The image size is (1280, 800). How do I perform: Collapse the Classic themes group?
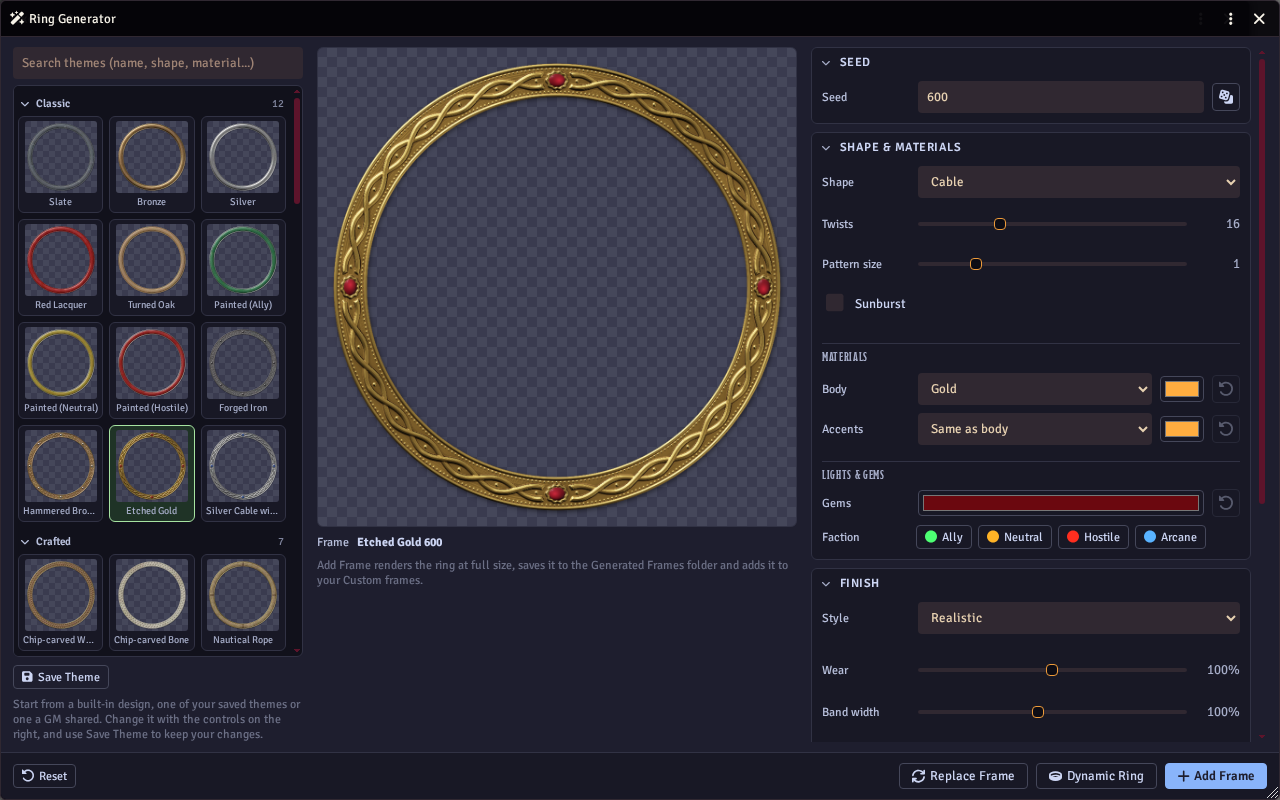26,104
